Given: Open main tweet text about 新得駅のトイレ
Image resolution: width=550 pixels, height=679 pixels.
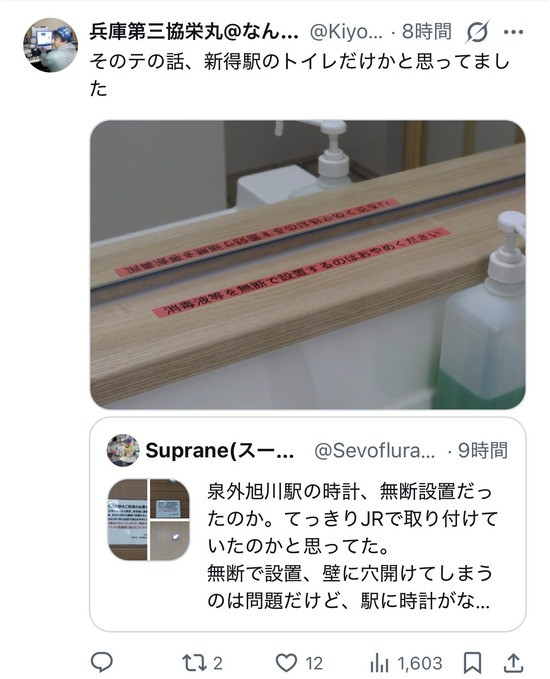Looking at the screenshot, I should tap(299, 75).
